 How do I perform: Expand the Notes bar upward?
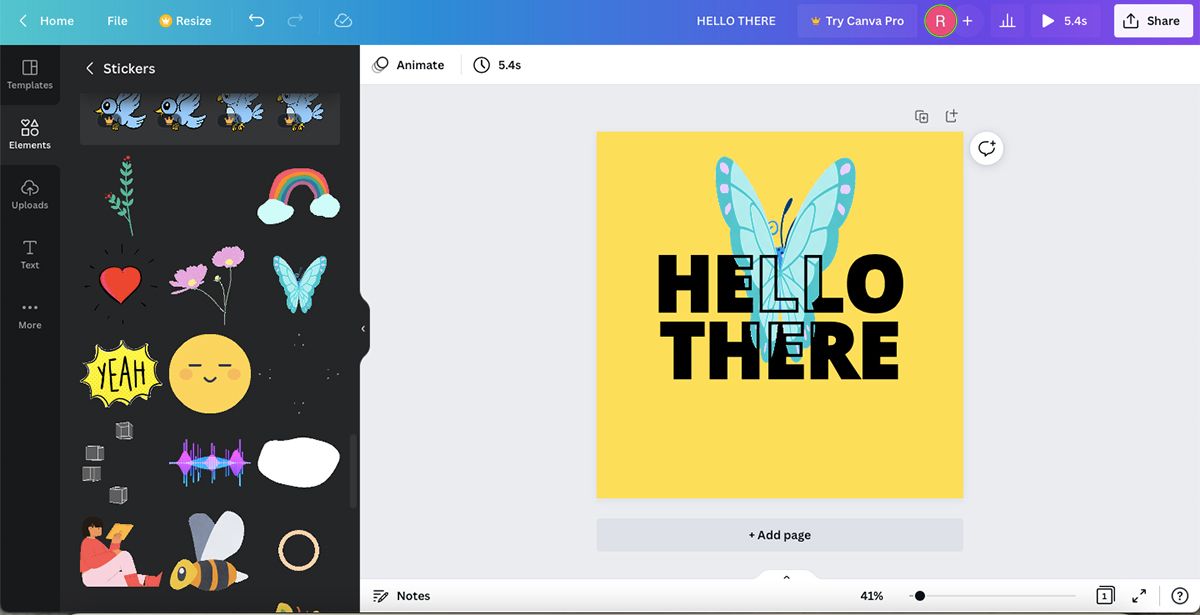(786, 577)
